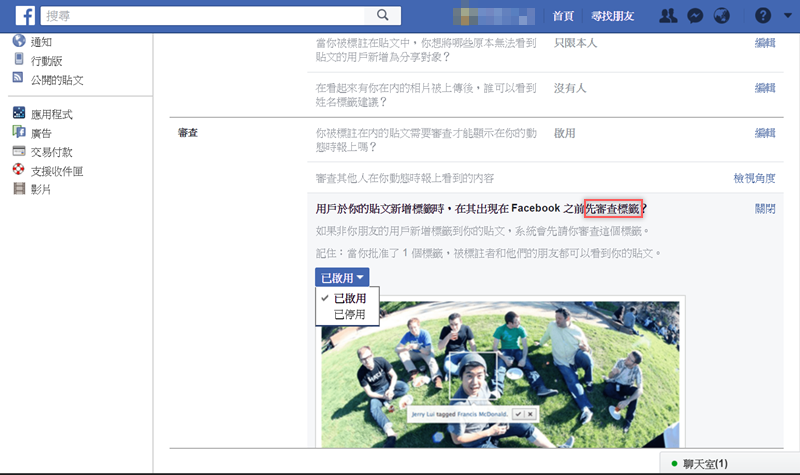Click the search magnifier icon
This screenshot has height=475, width=800.
383,15
